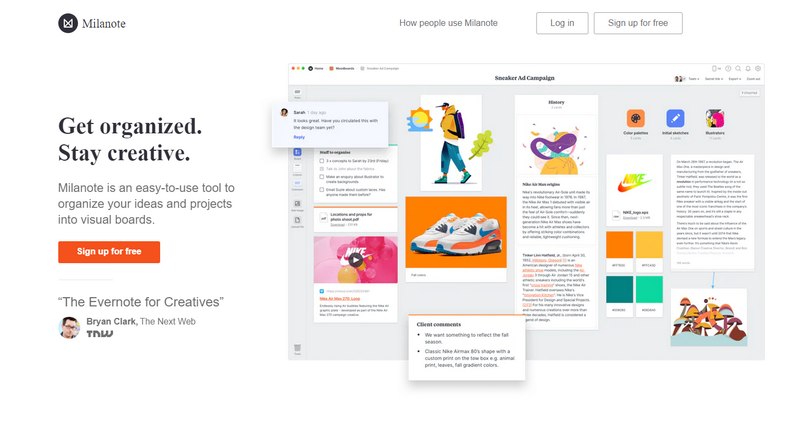Play the Nike video thumbnail
Viewport: 800px width, 448px height.
point(356,260)
